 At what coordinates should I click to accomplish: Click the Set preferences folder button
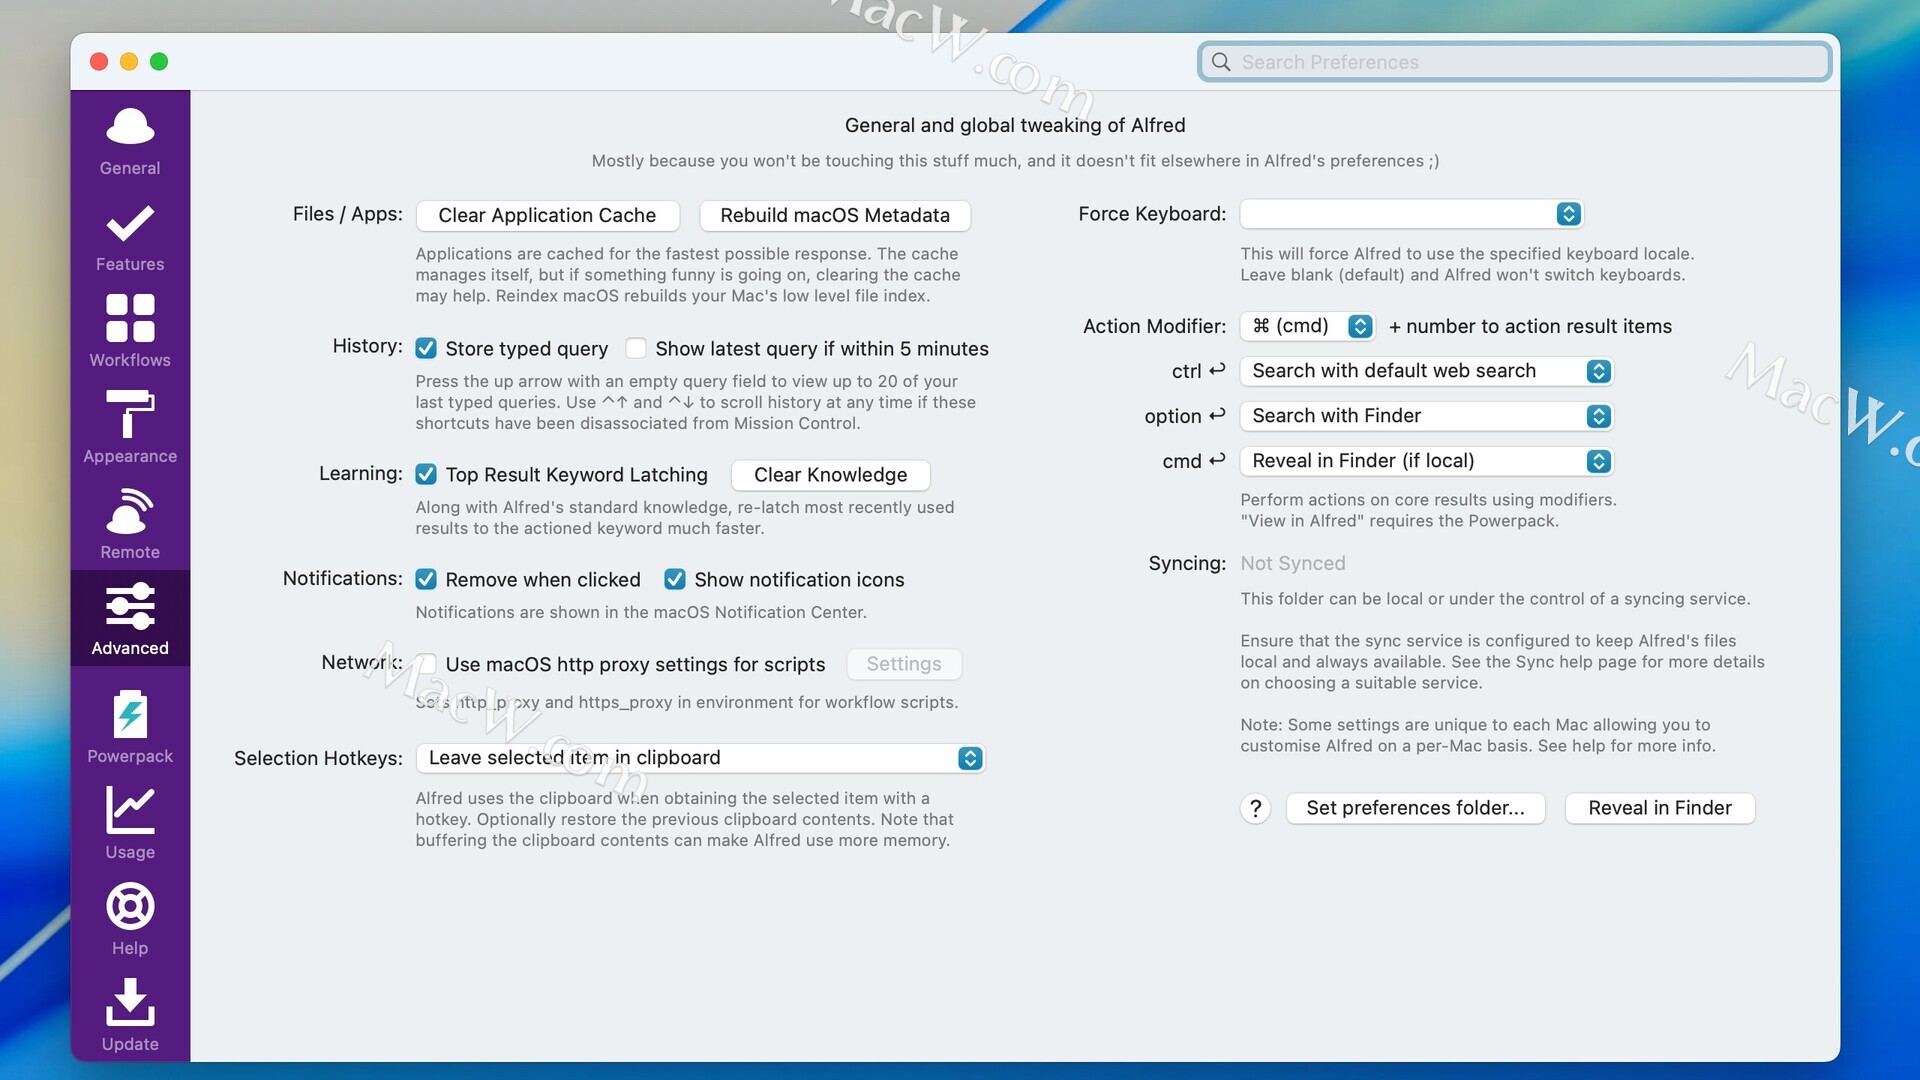click(x=1415, y=808)
